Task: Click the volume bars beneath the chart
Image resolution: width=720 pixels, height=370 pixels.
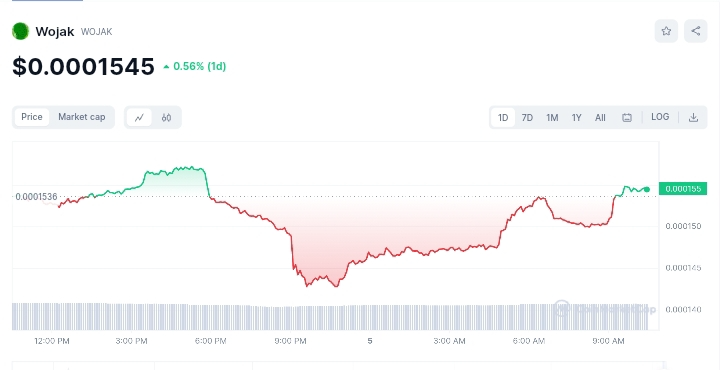Action: click(x=330, y=317)
